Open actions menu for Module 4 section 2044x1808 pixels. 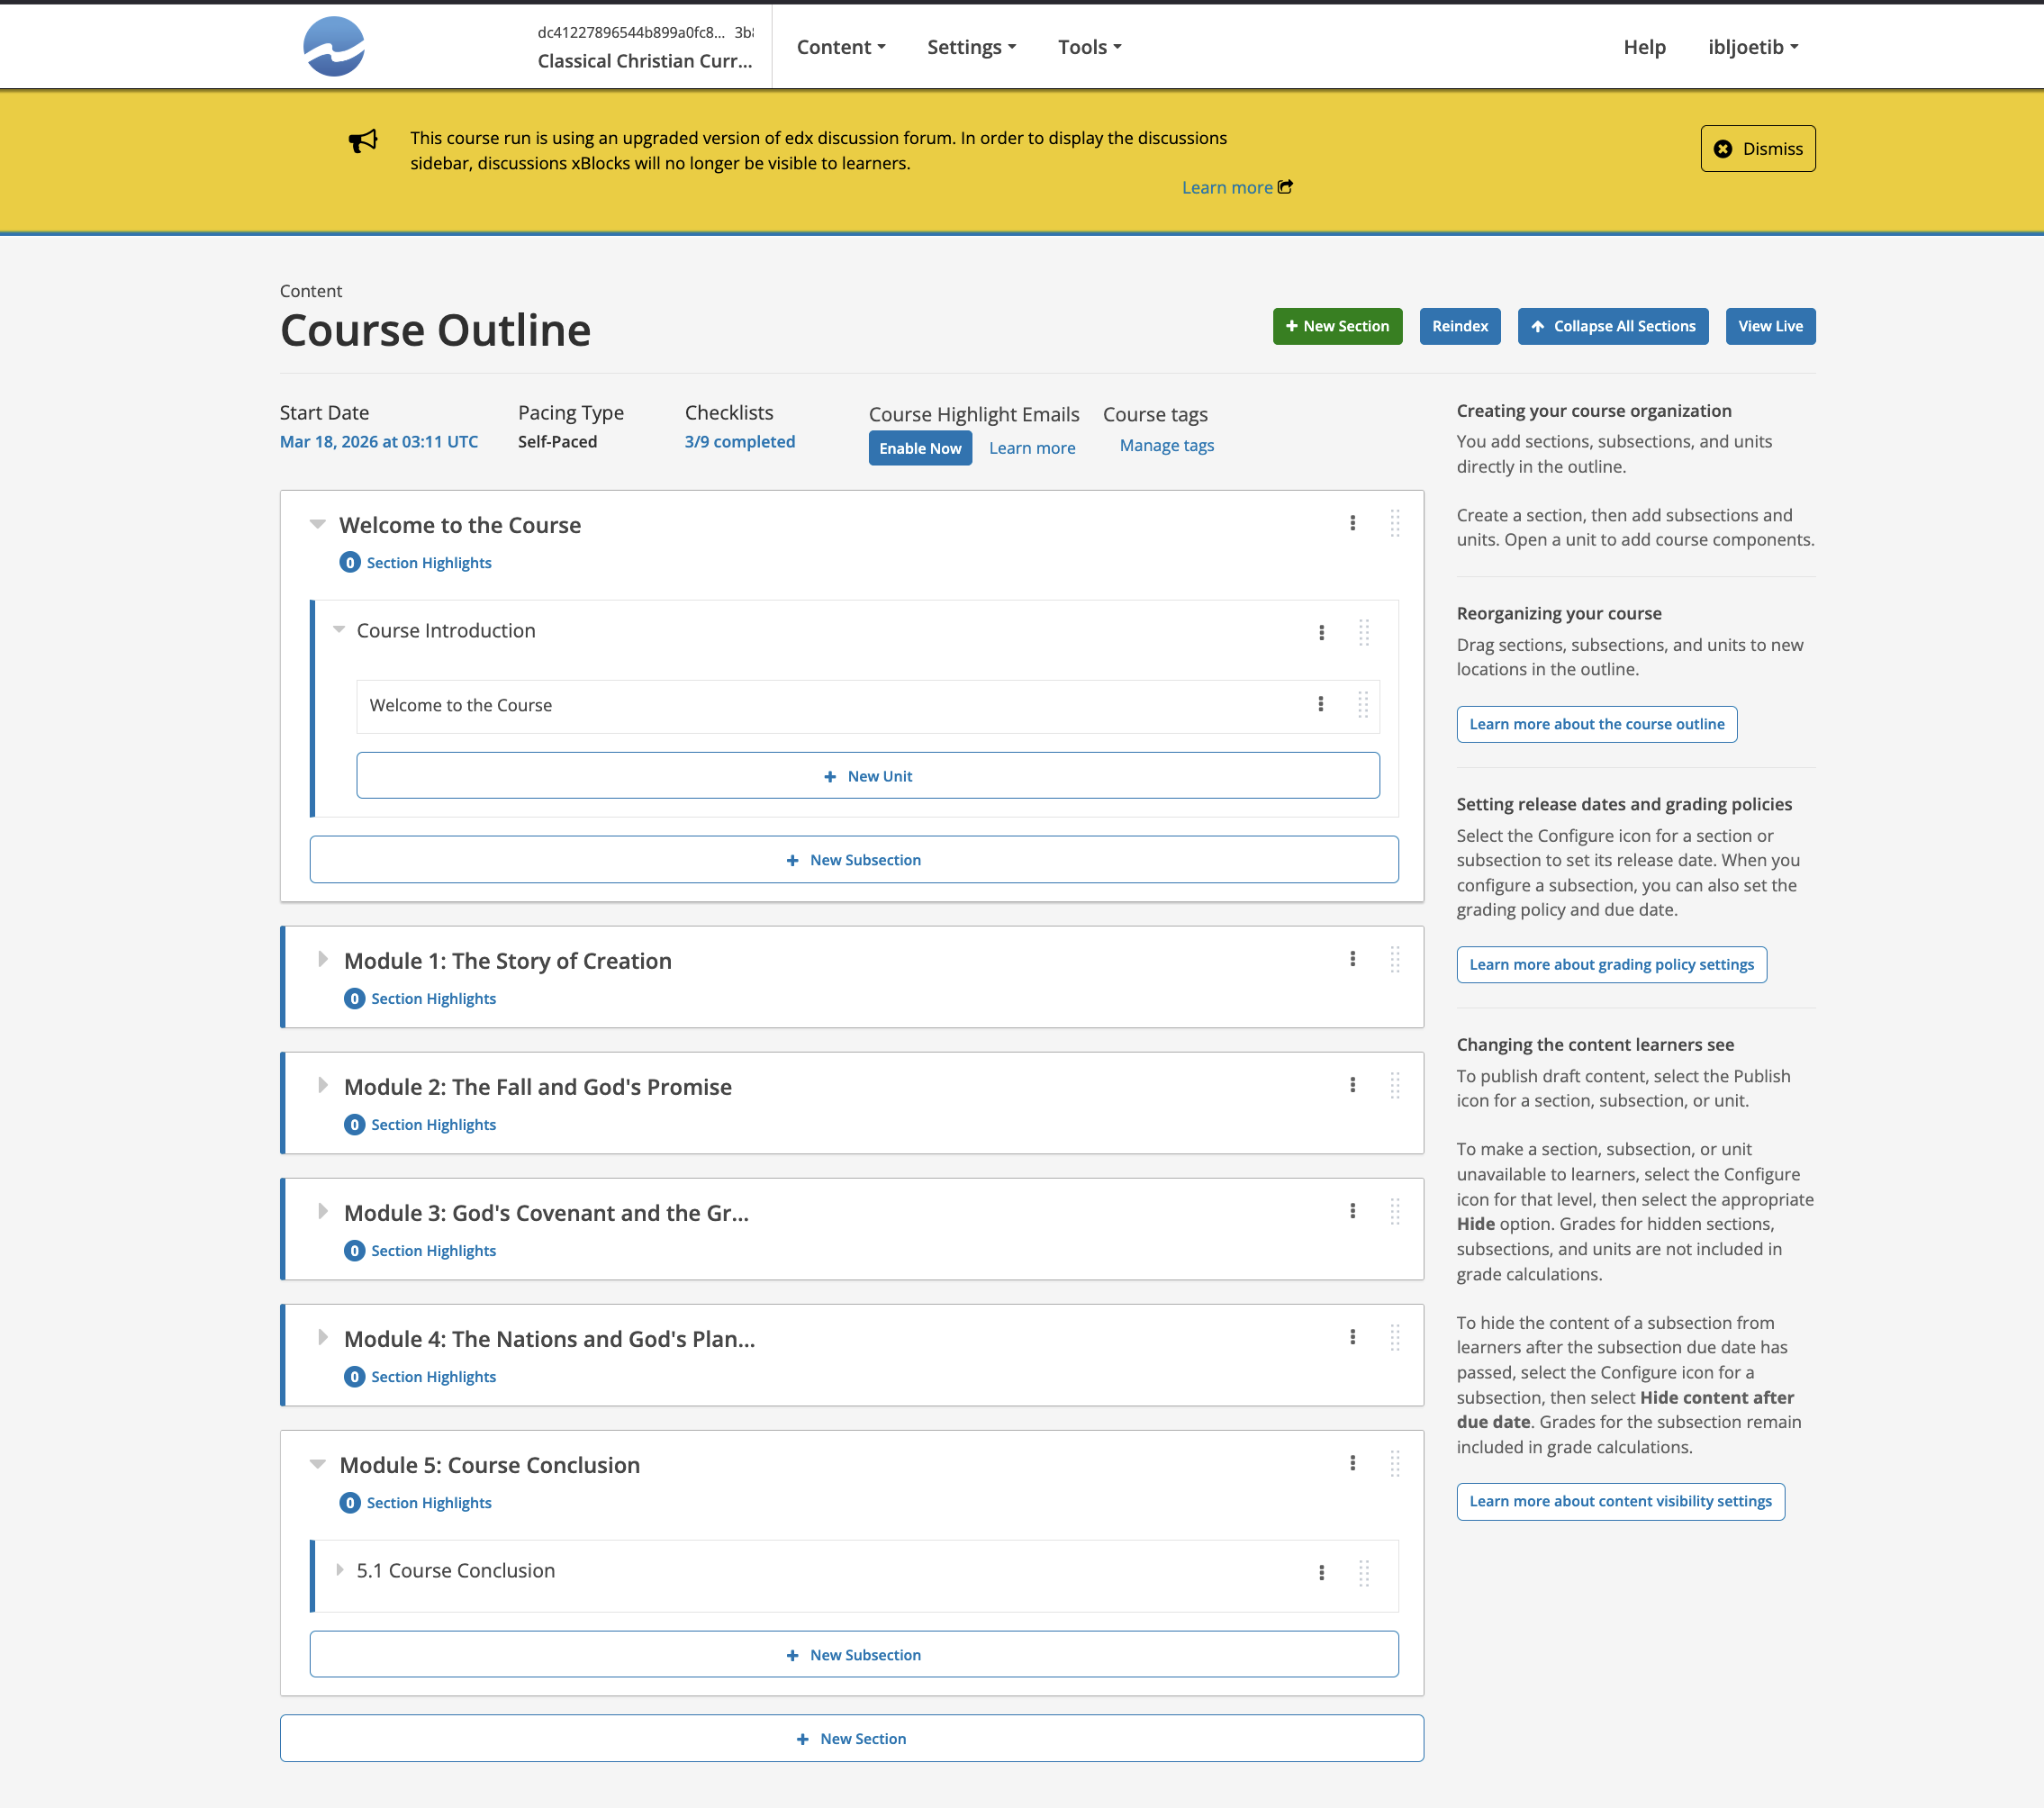[1353, 1337]
